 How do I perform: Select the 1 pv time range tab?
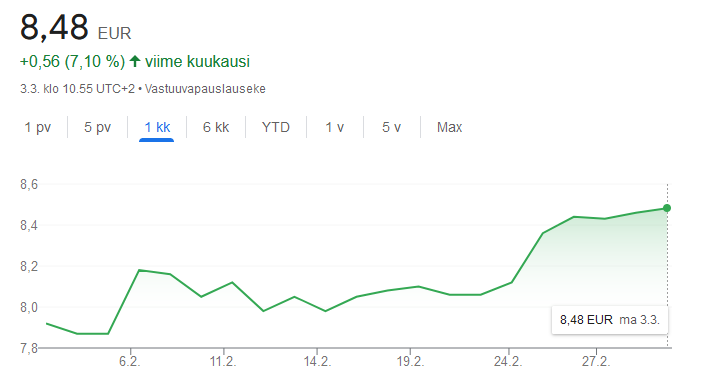tap(38, 127)
